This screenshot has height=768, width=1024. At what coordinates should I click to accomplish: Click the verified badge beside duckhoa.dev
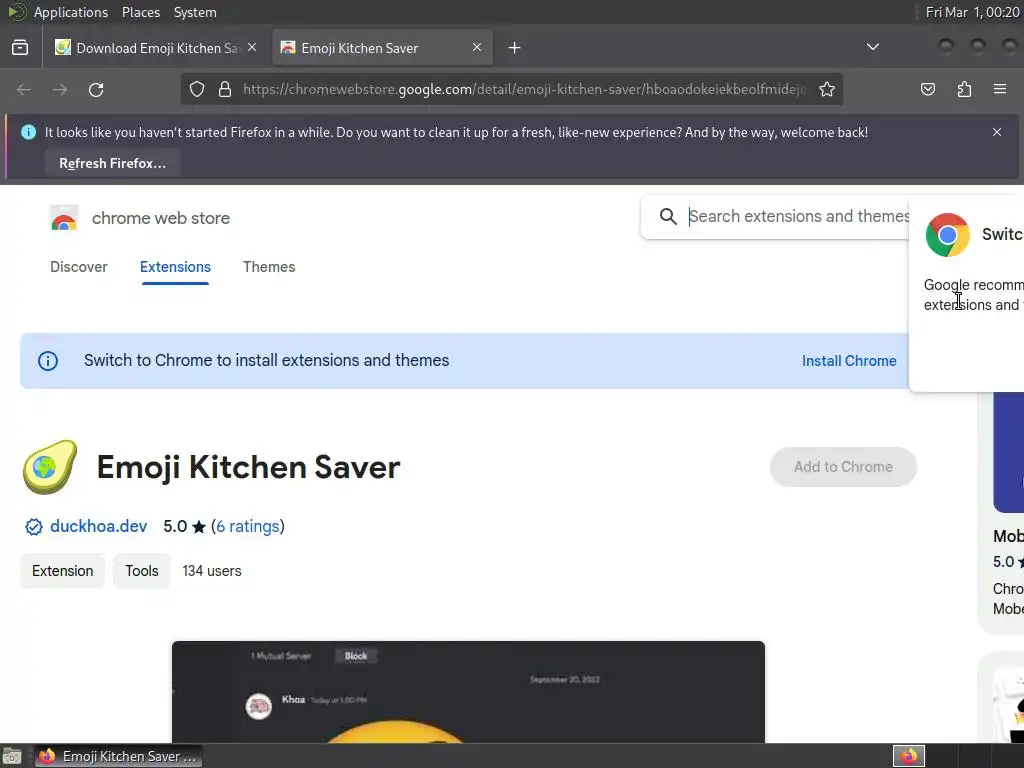(33, 527)
